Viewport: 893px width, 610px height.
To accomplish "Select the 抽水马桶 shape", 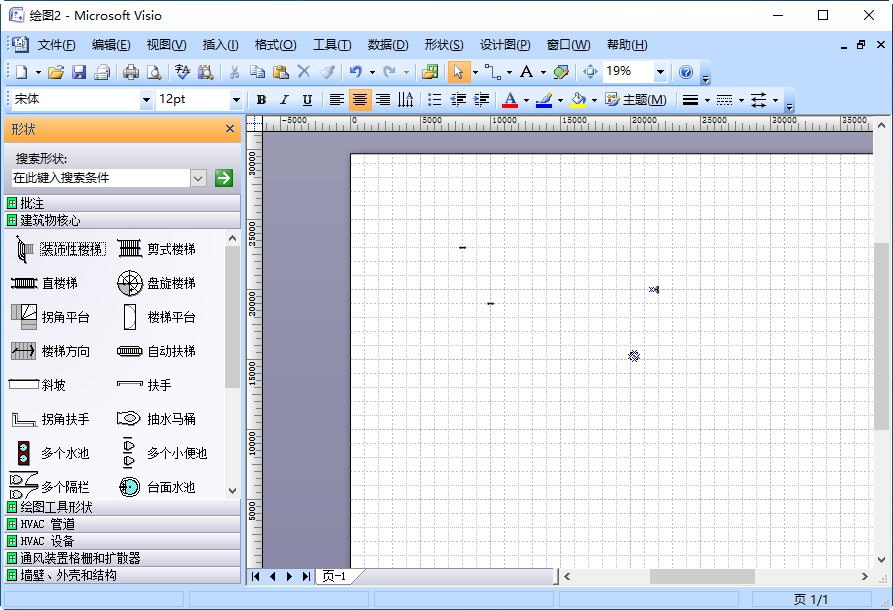I will click(x=156, y=419).
